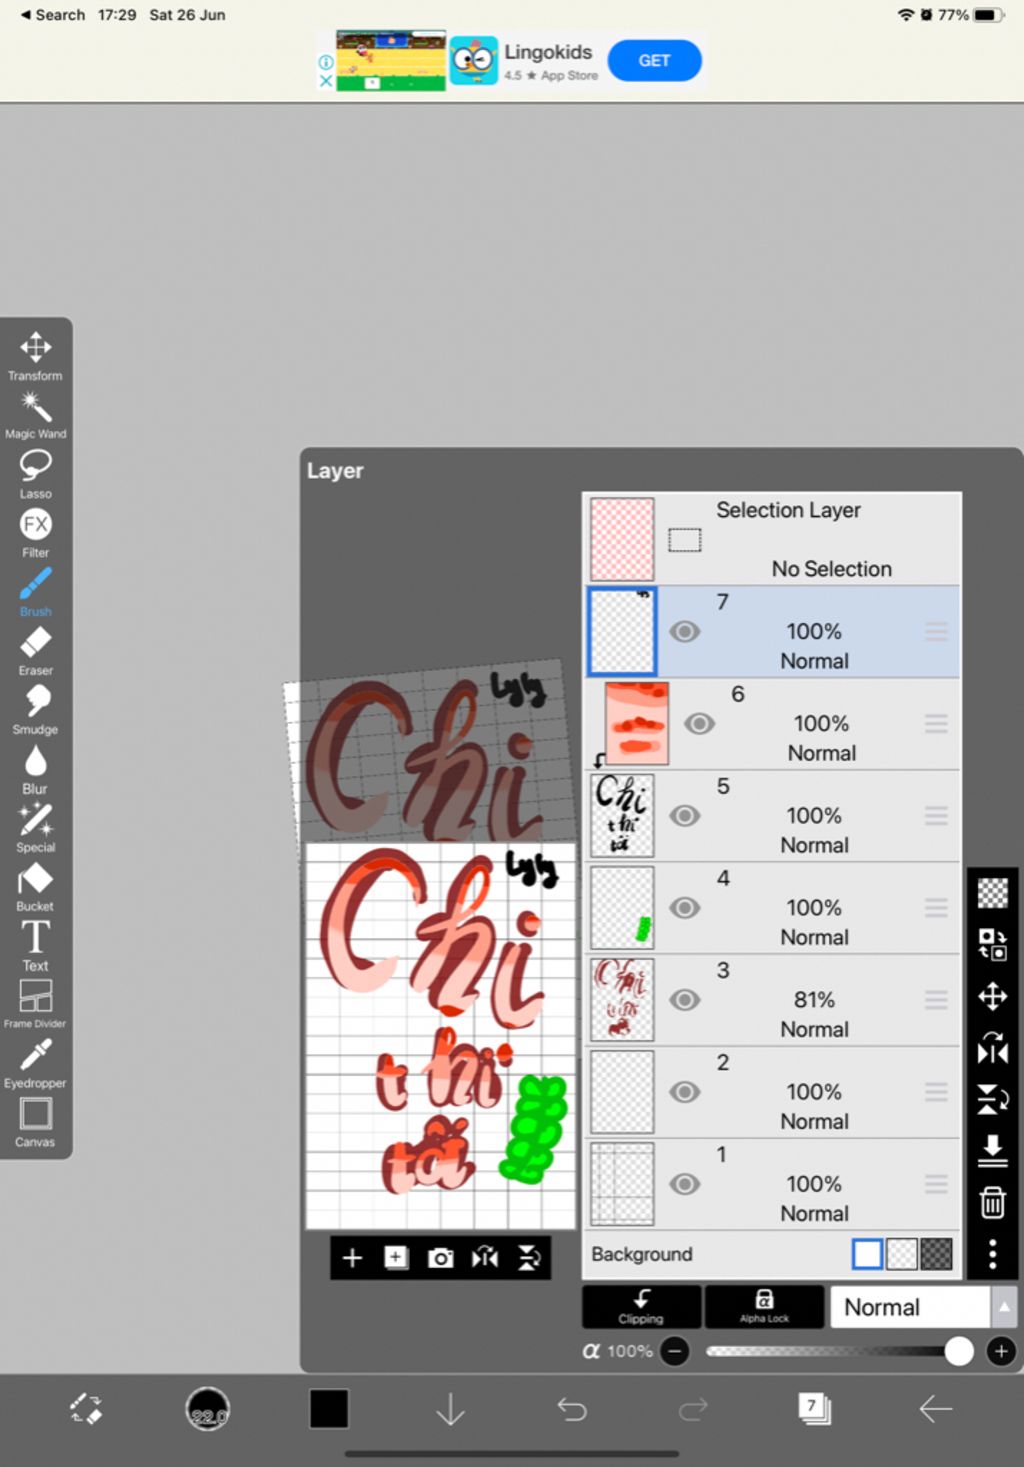Tap the down arrow in bottom bar
The image size is (1024, 1467).
[x=451, y=1409]
